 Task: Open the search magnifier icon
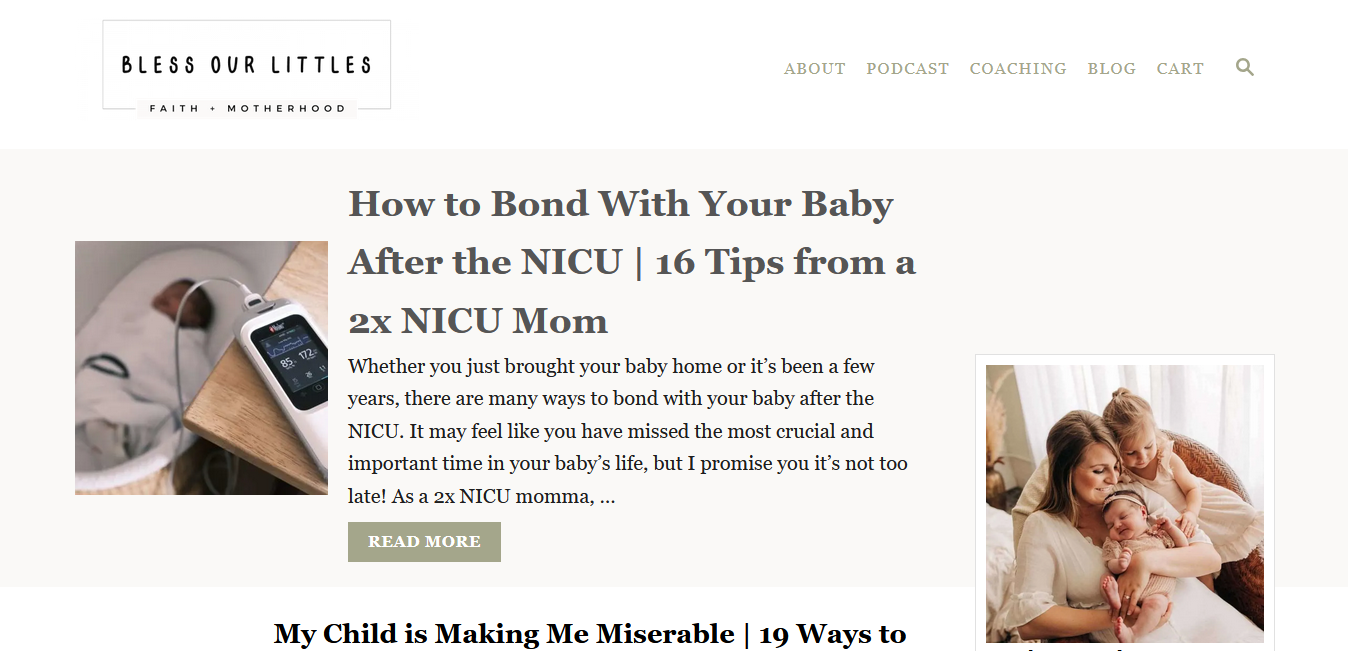1244,68
